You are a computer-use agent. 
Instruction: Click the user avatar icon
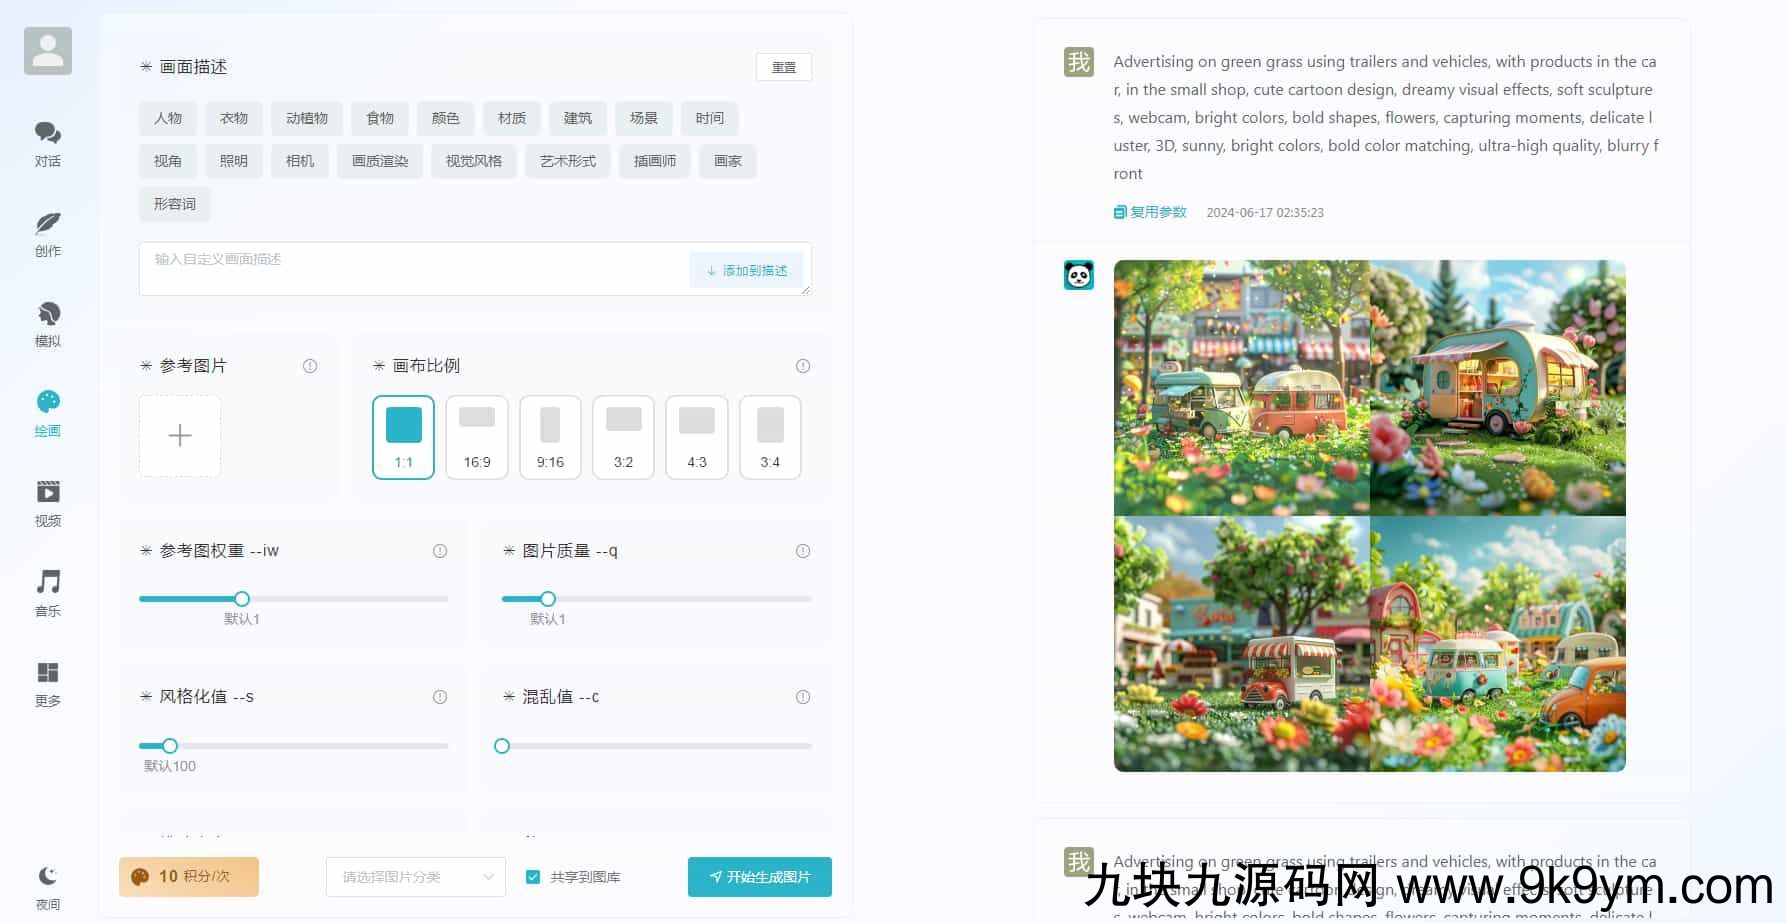48,51
